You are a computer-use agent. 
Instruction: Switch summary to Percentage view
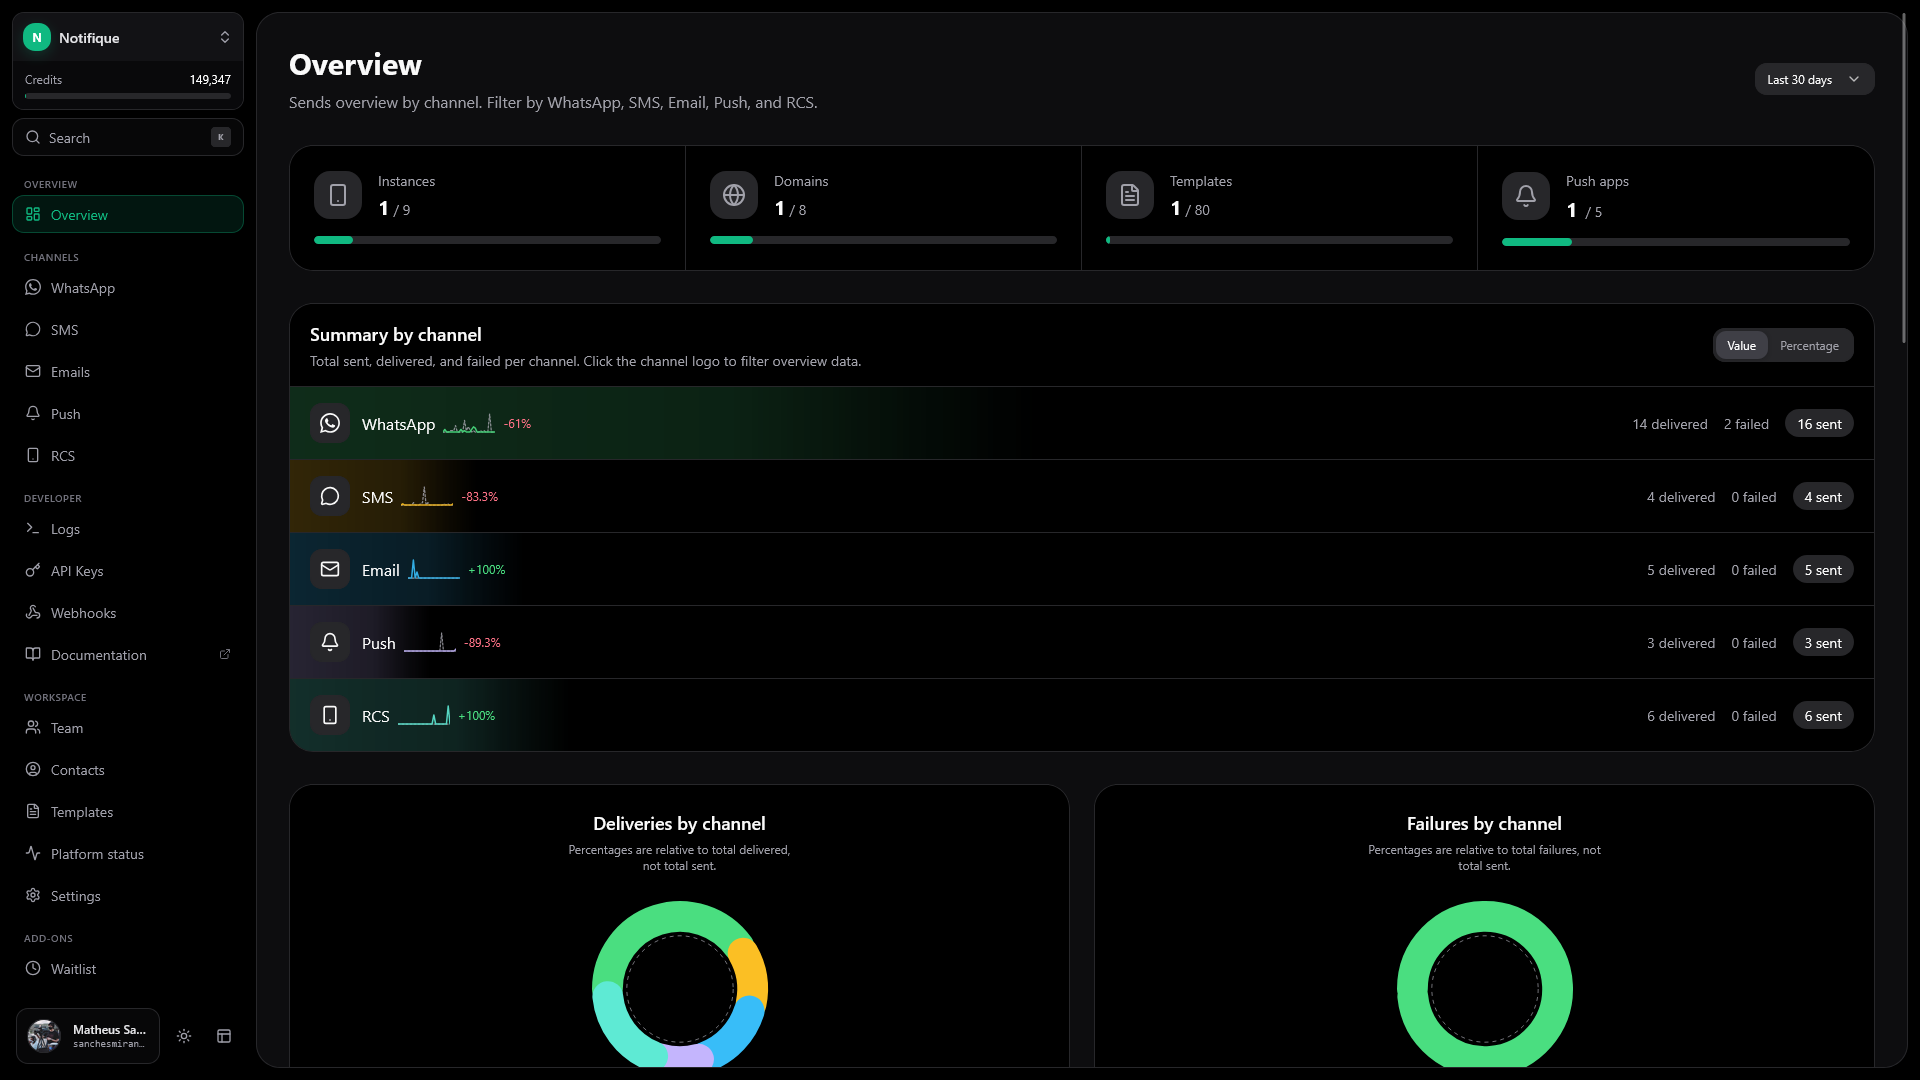[x=1809, y=346]
